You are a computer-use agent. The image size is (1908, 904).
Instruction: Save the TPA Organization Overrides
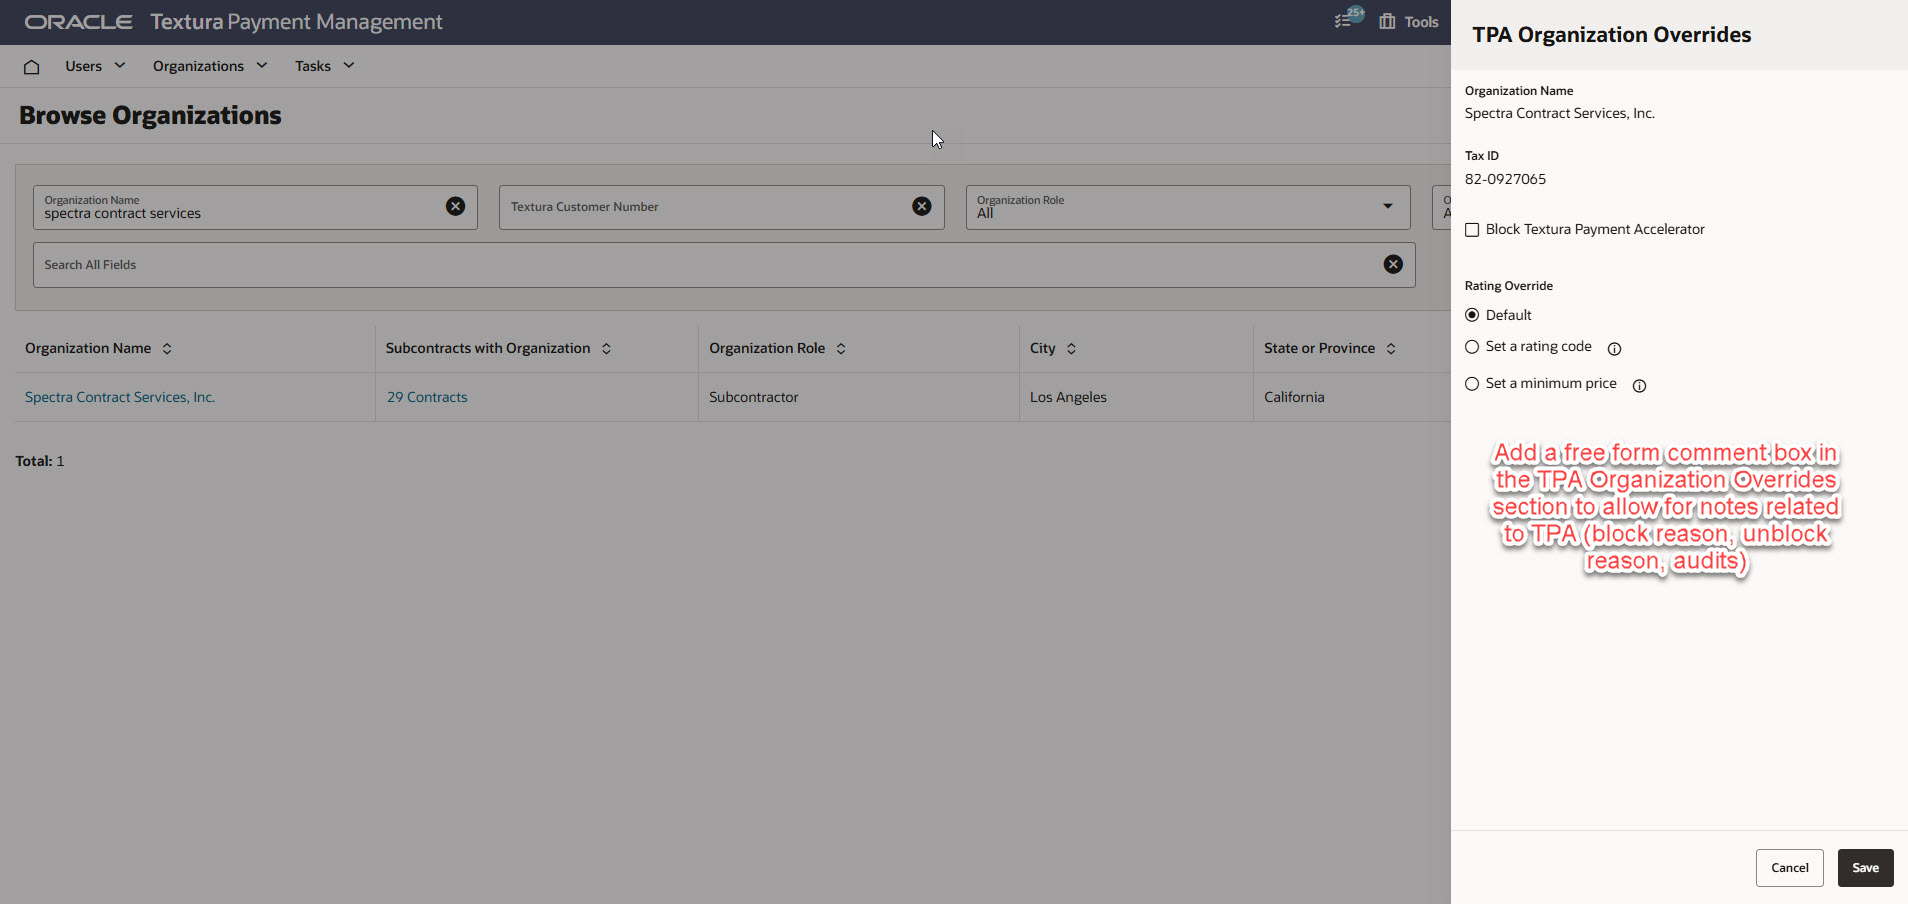[1865, 868]
